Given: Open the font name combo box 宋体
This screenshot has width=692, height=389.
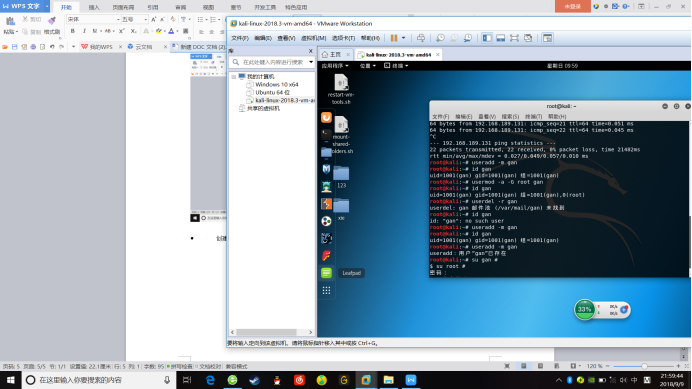Looking at the screenshot, I should tap(94, 19).
